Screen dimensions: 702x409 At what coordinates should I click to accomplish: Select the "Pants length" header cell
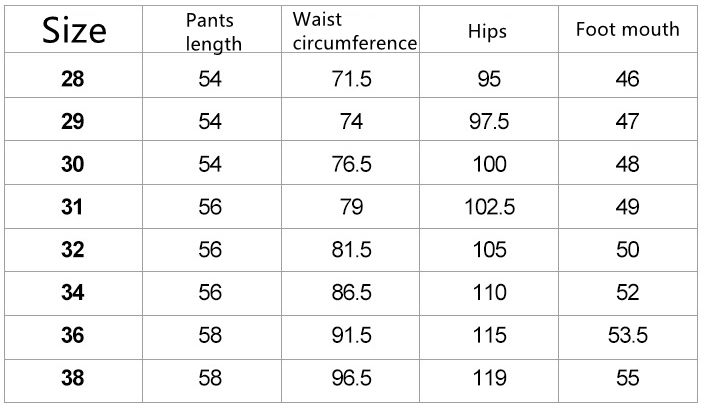pos(214,32)
